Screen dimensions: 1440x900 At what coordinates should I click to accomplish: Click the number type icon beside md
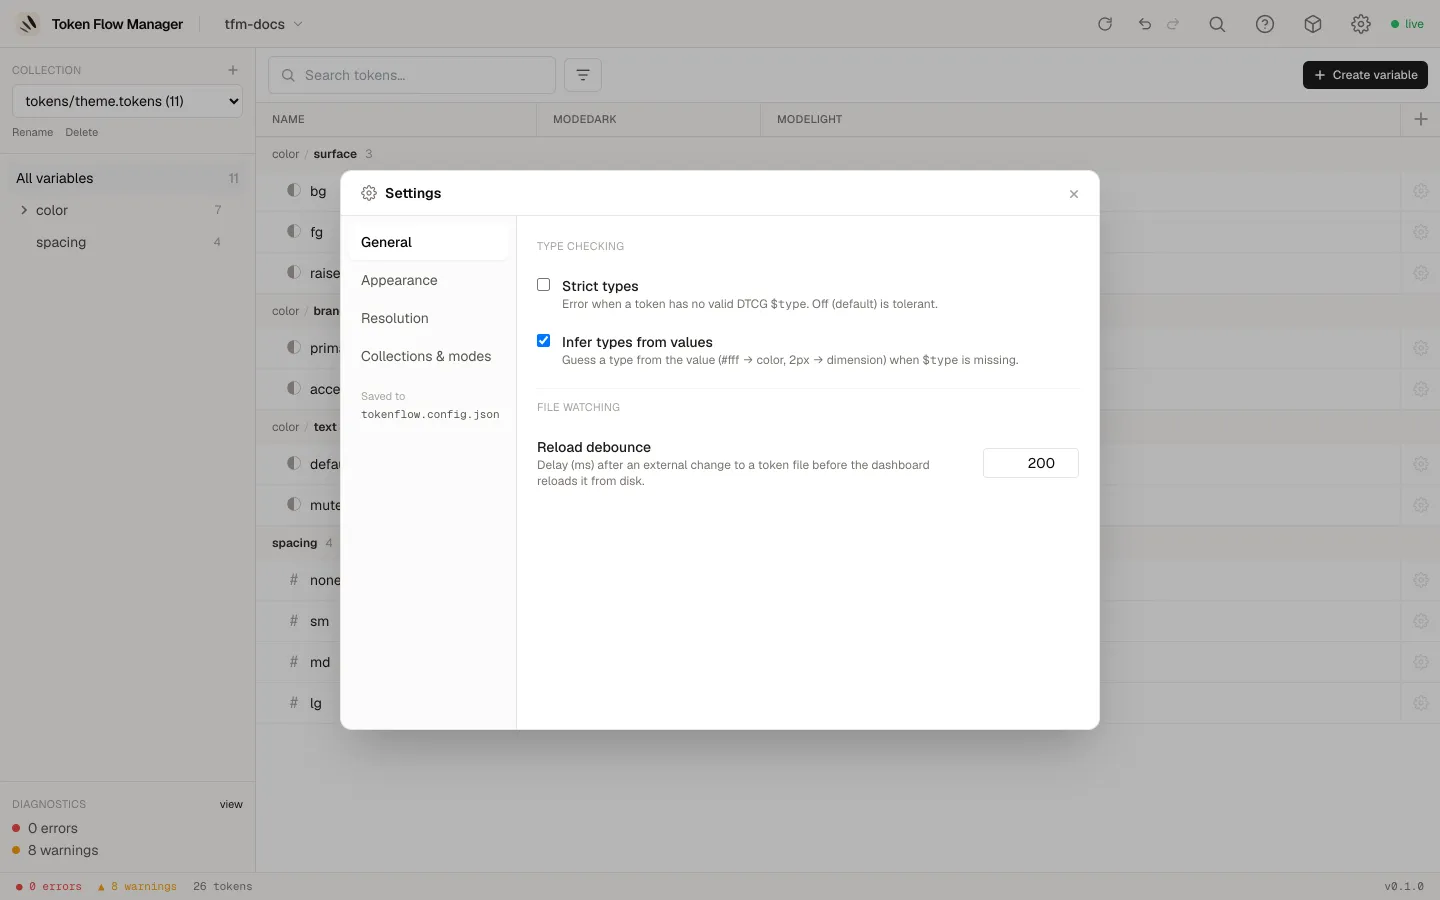pos(294,662)
